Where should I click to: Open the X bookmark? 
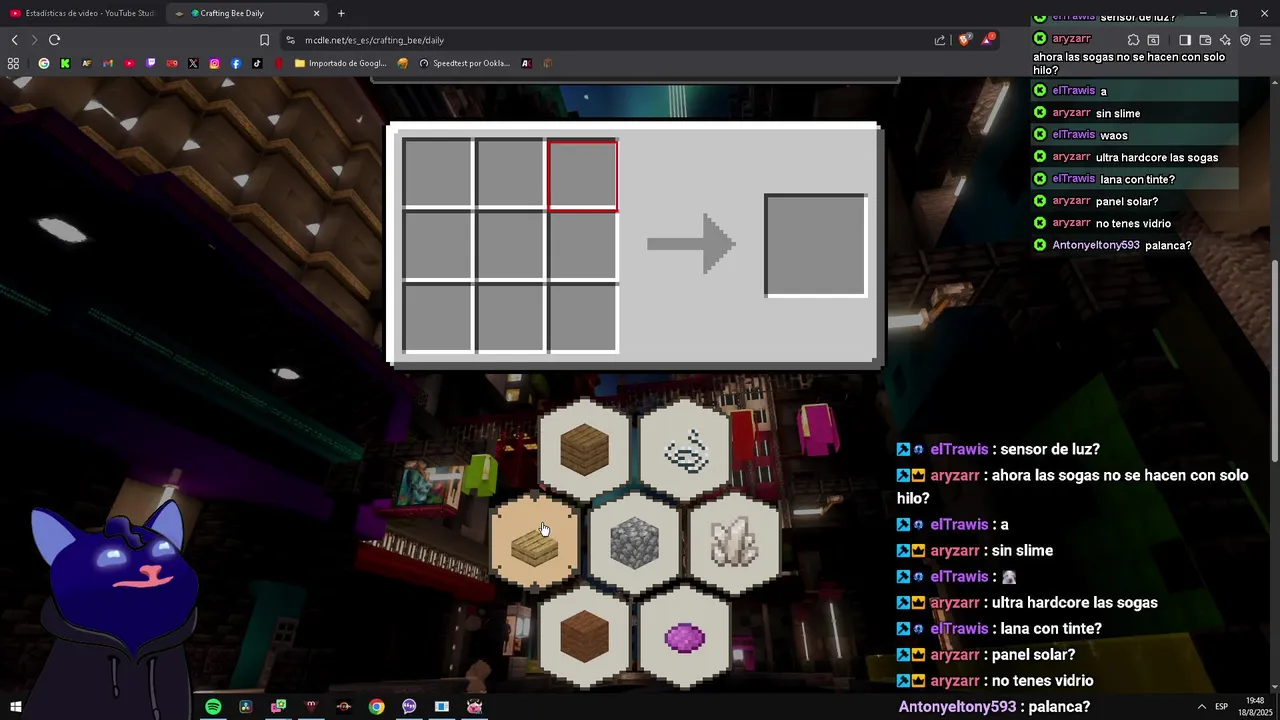coord(193,63)
